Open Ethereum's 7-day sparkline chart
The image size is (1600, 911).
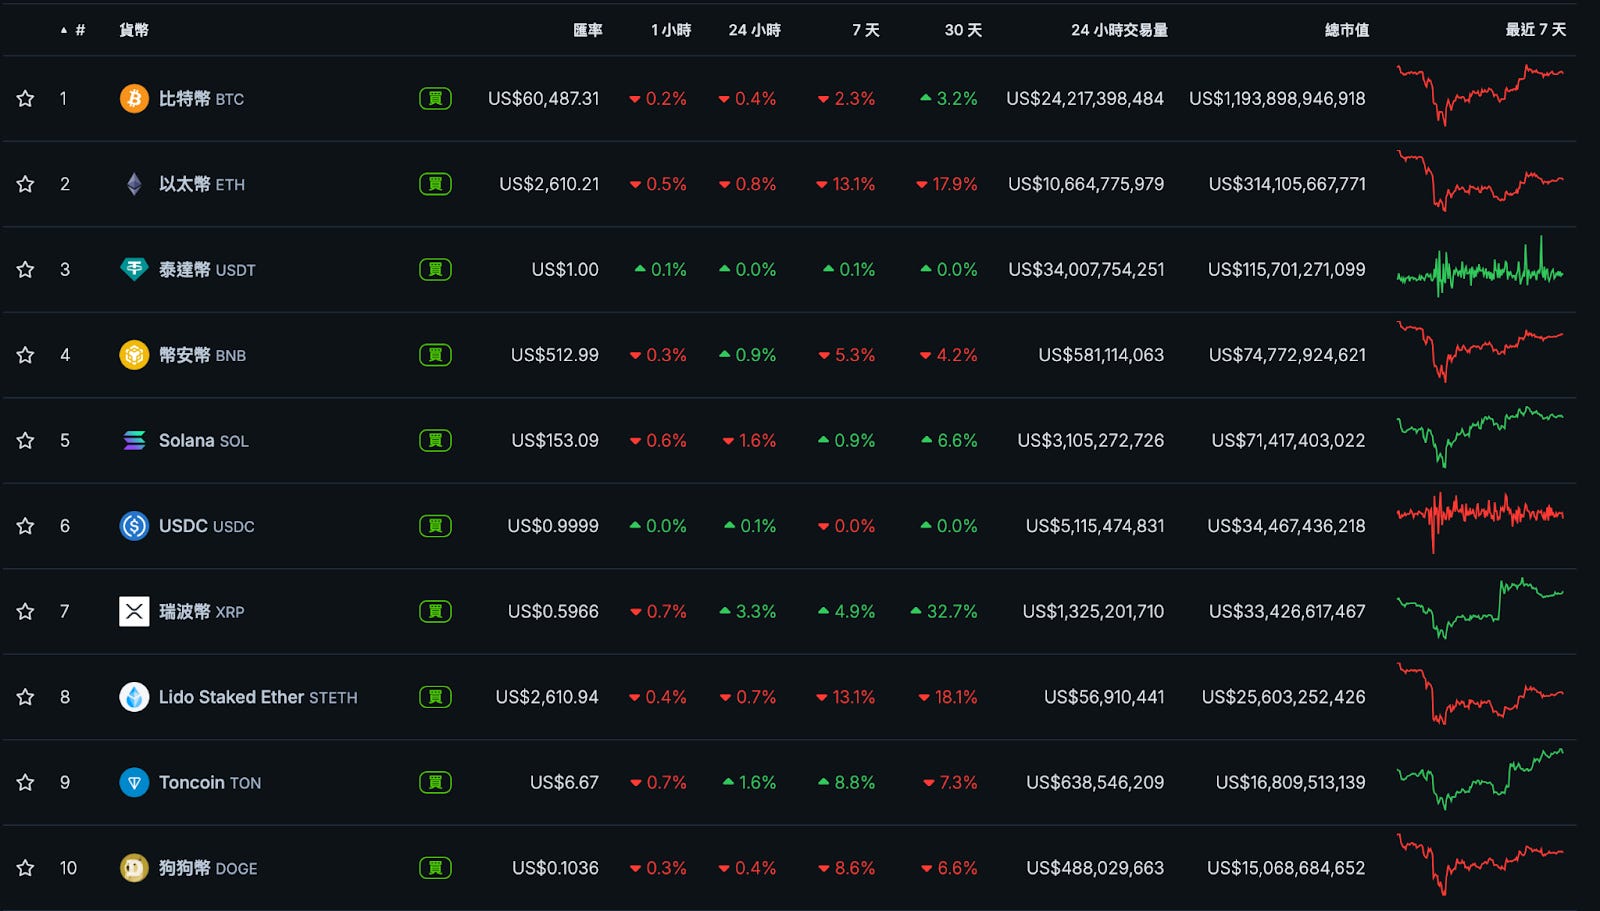tap(1480, 181)
